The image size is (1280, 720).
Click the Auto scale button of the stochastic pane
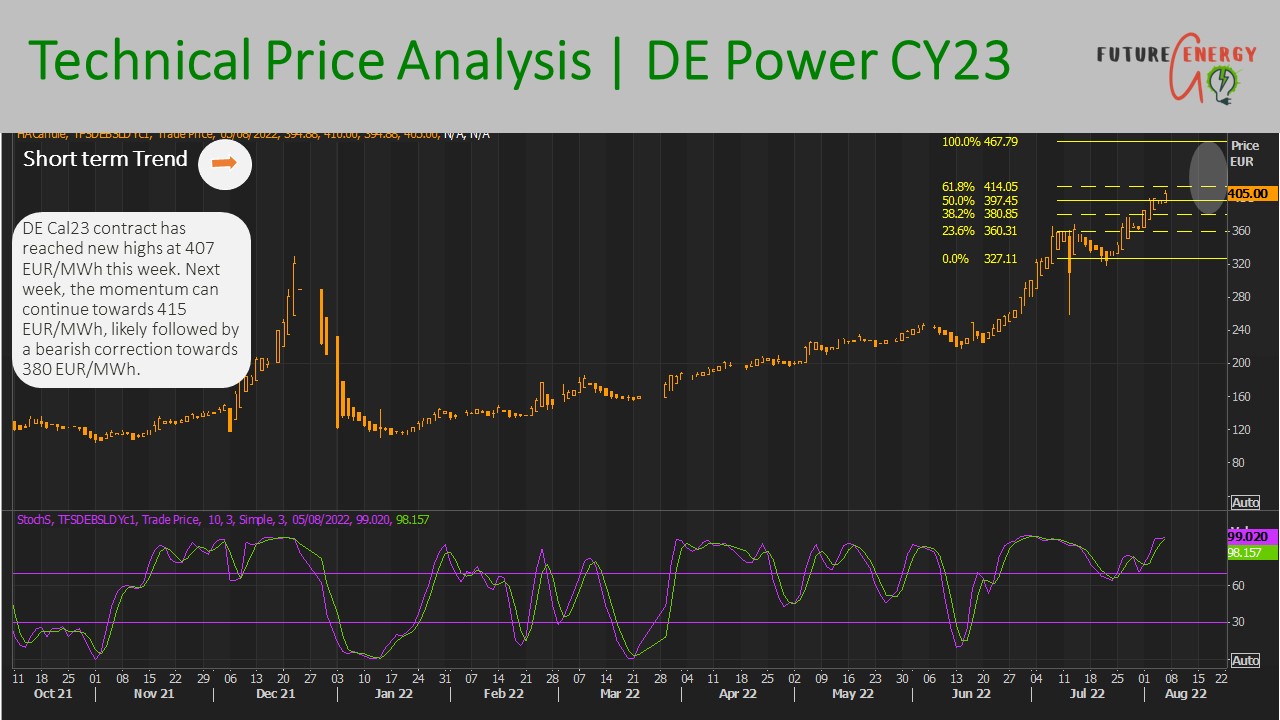(1245, 661)
